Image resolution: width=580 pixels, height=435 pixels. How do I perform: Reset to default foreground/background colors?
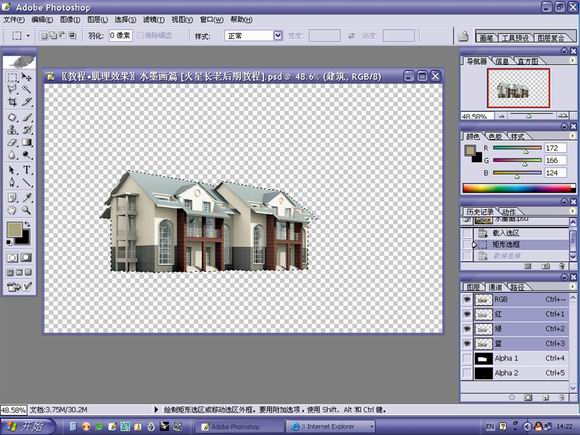[x=9, y=242]
